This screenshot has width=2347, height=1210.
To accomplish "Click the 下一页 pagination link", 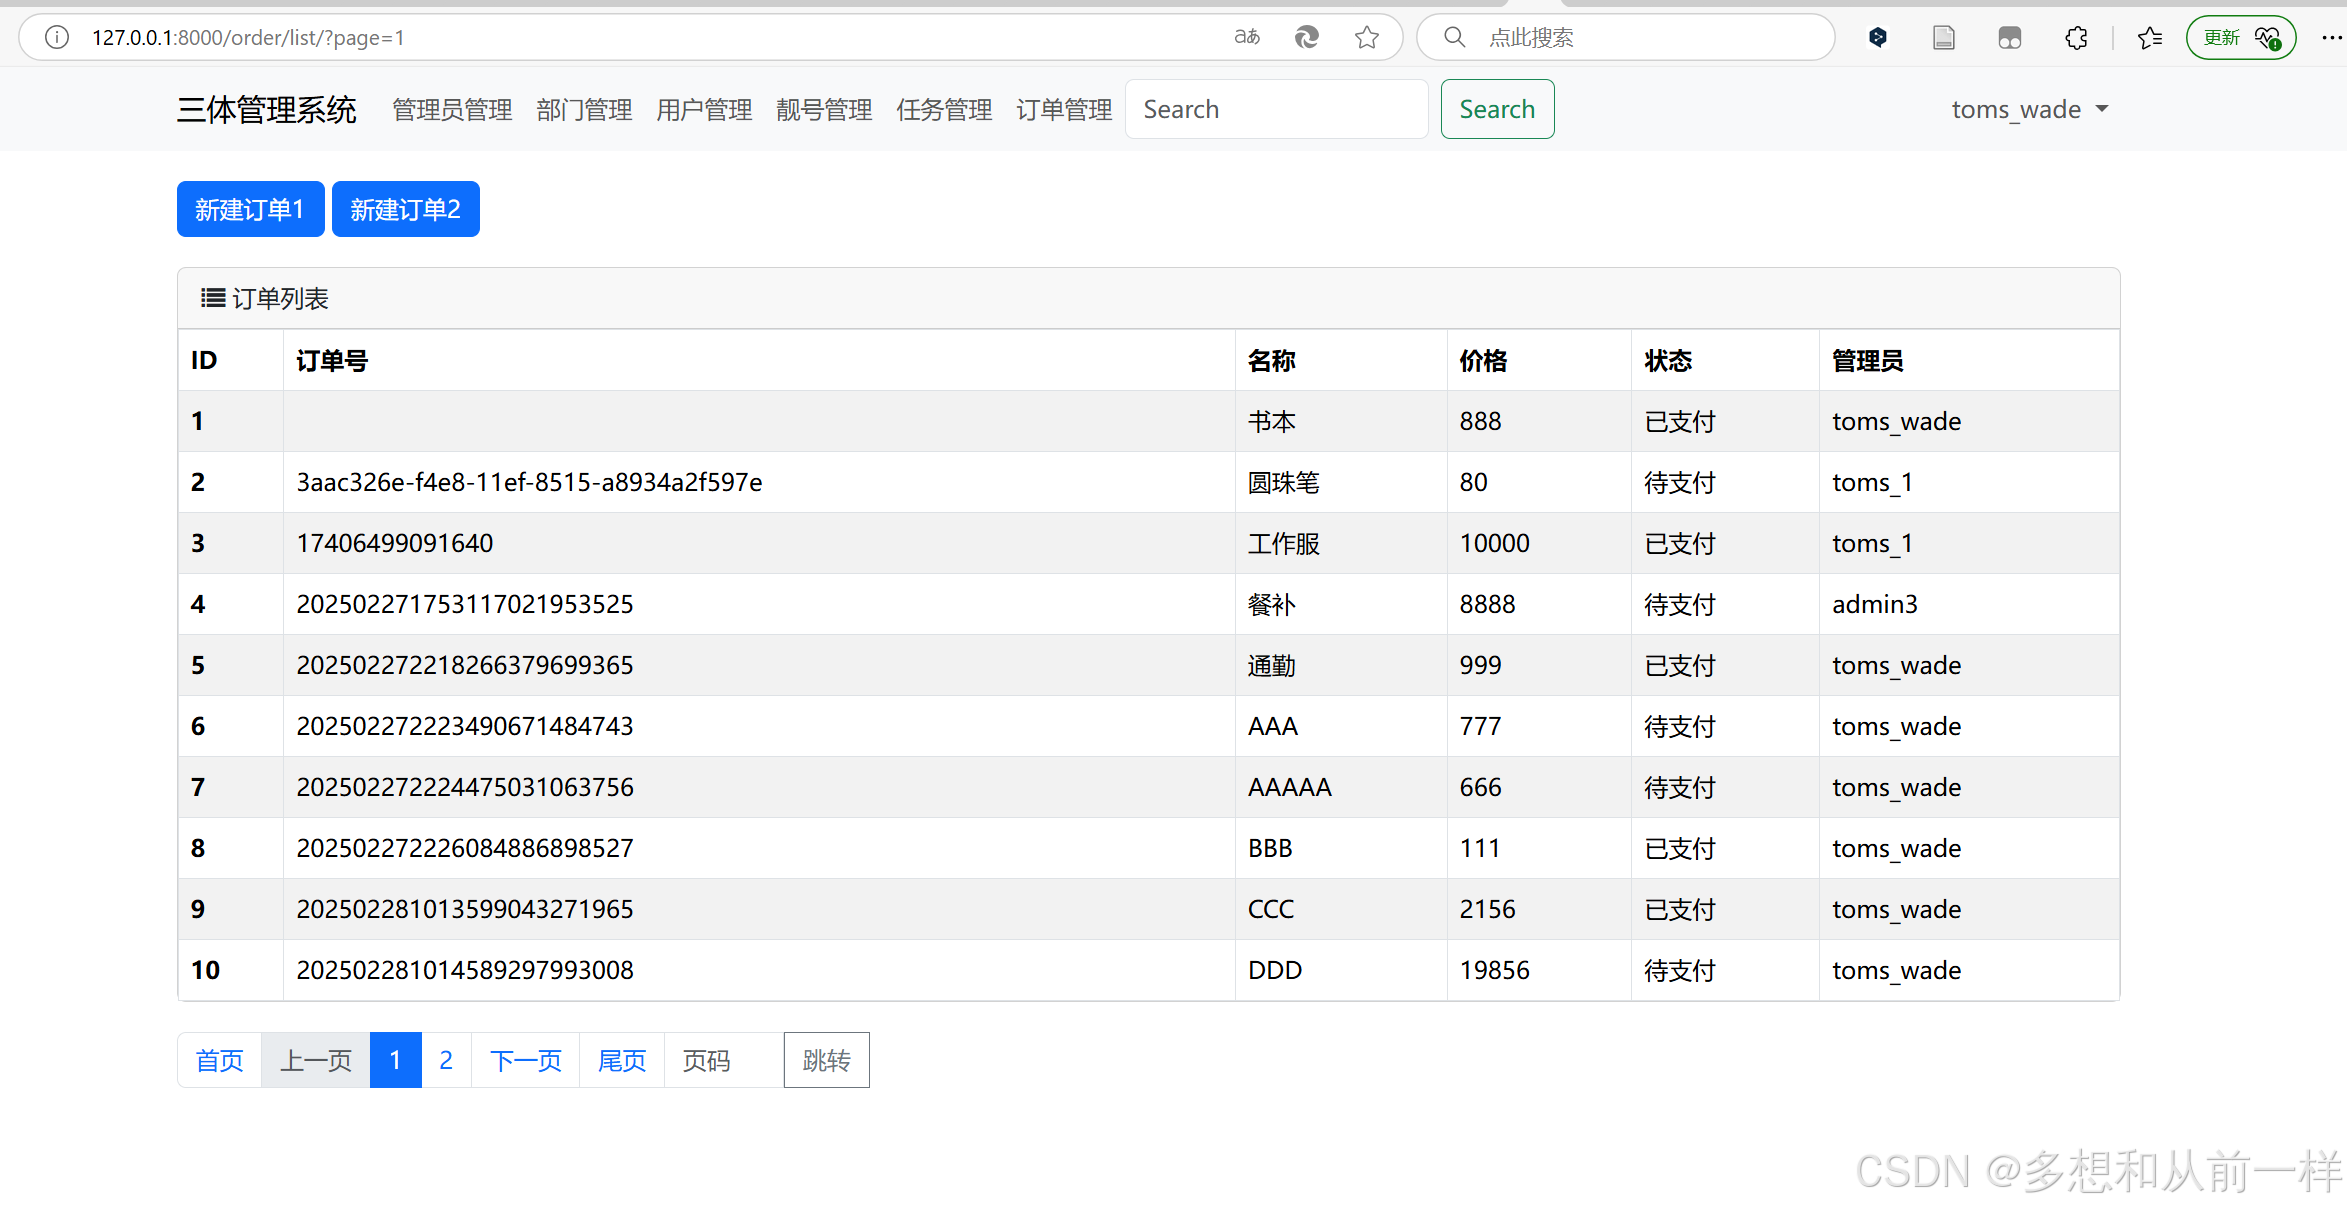I will (526, 1060).
